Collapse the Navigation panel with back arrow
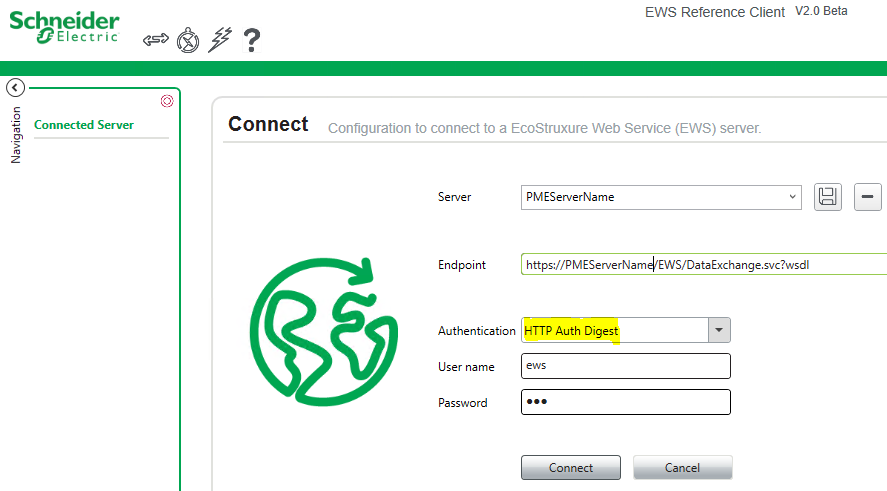The width and height of the screenshot is (887, 491). [x=15, y=88]
